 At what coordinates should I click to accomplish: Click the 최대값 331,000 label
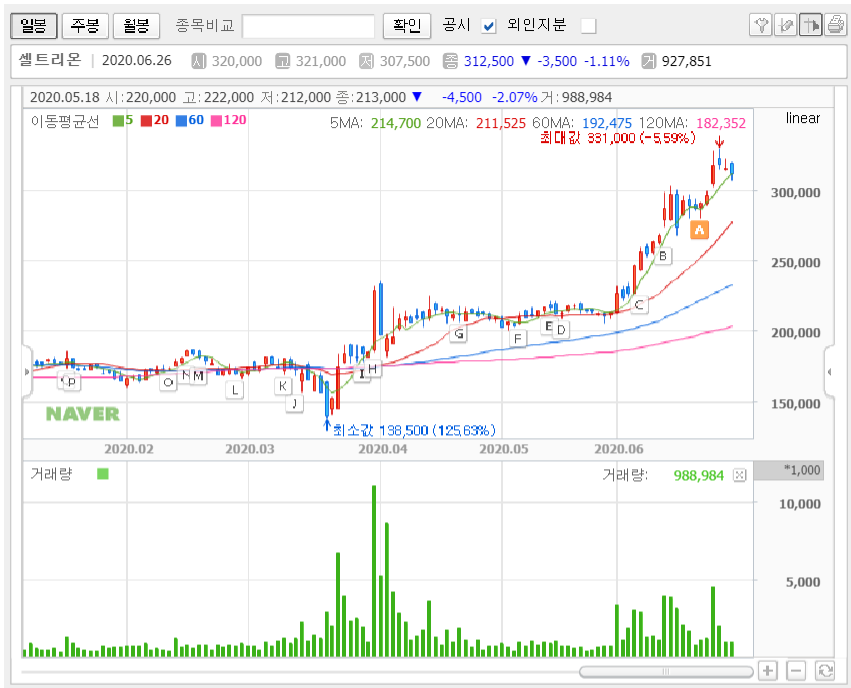pyautogui.click(x=618, y=138)
